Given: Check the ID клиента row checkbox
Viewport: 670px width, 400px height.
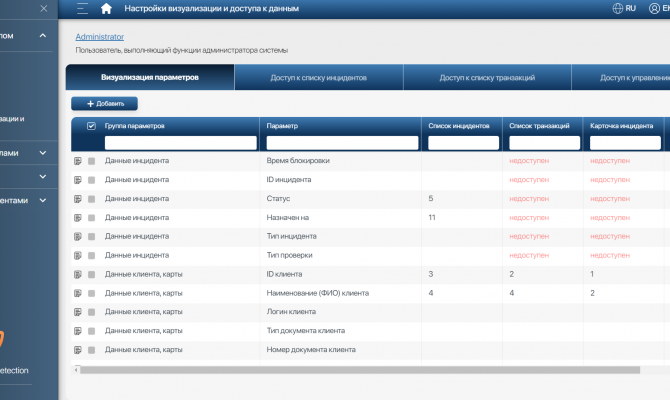Looking at the screenshot, I should pyautogui.click(x=91, y=274).
